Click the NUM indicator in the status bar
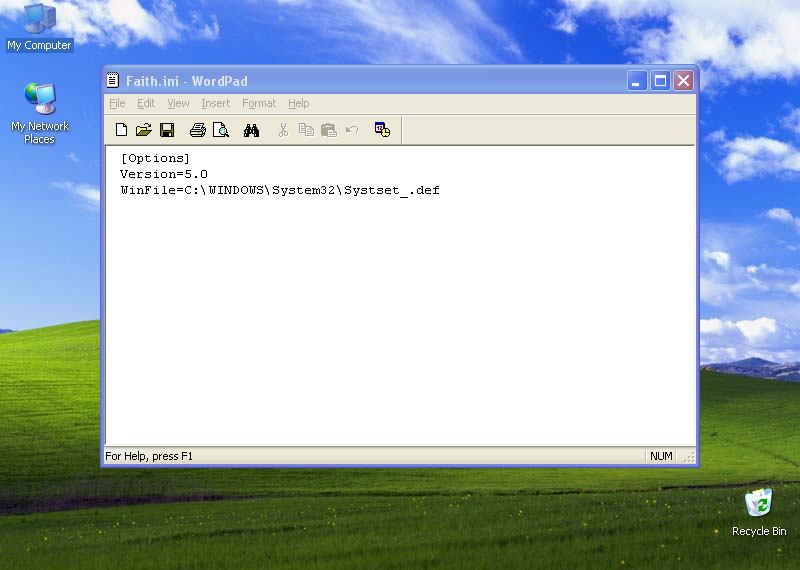Screen dimensions: 800x570 click(x=661, y=456)
